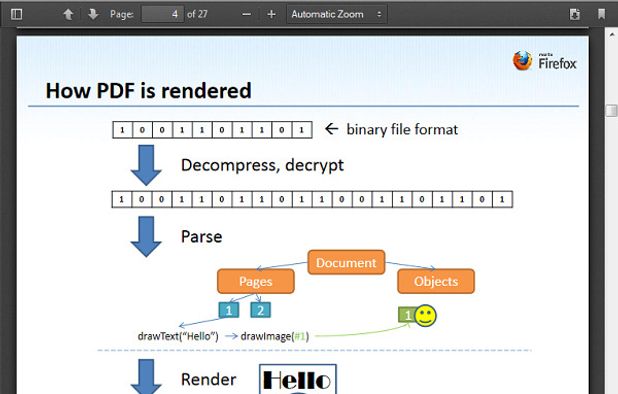Click the Firefox logo on slide
Screen dimensions: 618x394
tap(523, 61)
